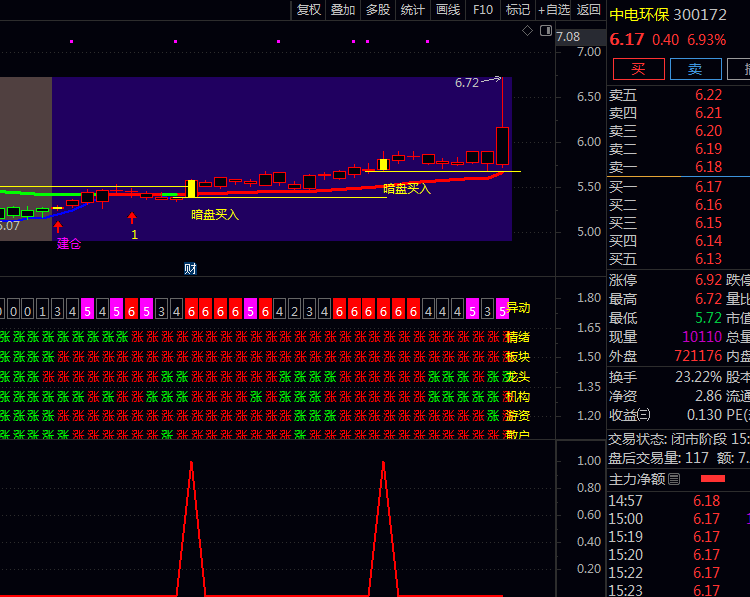Add stock via +自选 button
This screenshot has height=597, width=750.
(554, 9)
